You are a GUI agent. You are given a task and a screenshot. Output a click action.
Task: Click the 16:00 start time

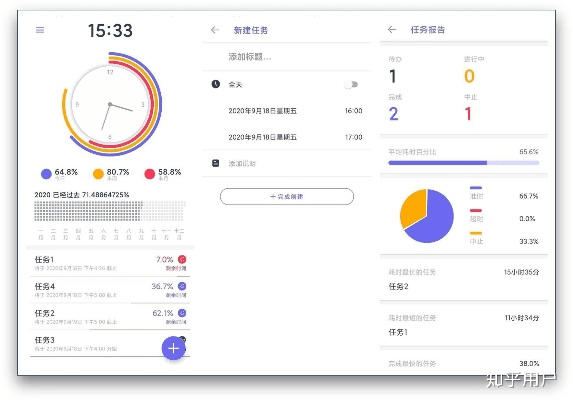point(353,111)
